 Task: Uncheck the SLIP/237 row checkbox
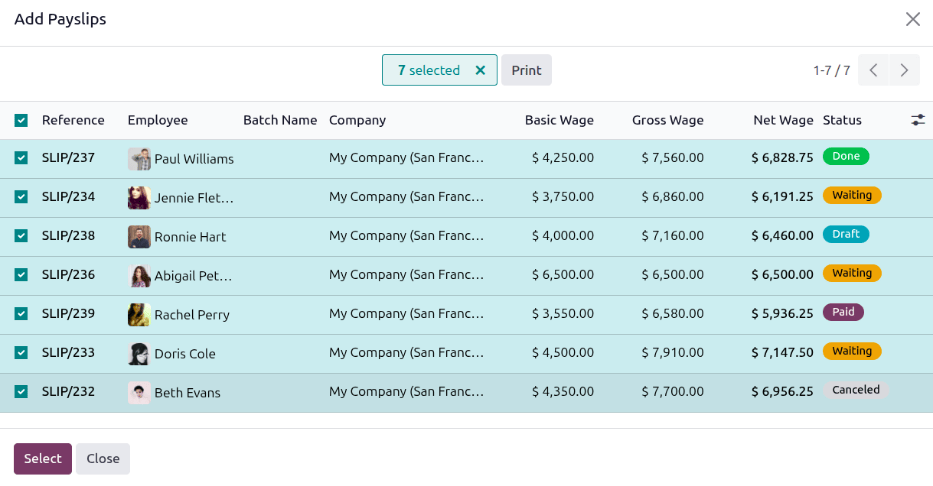[x=21, y=158]
